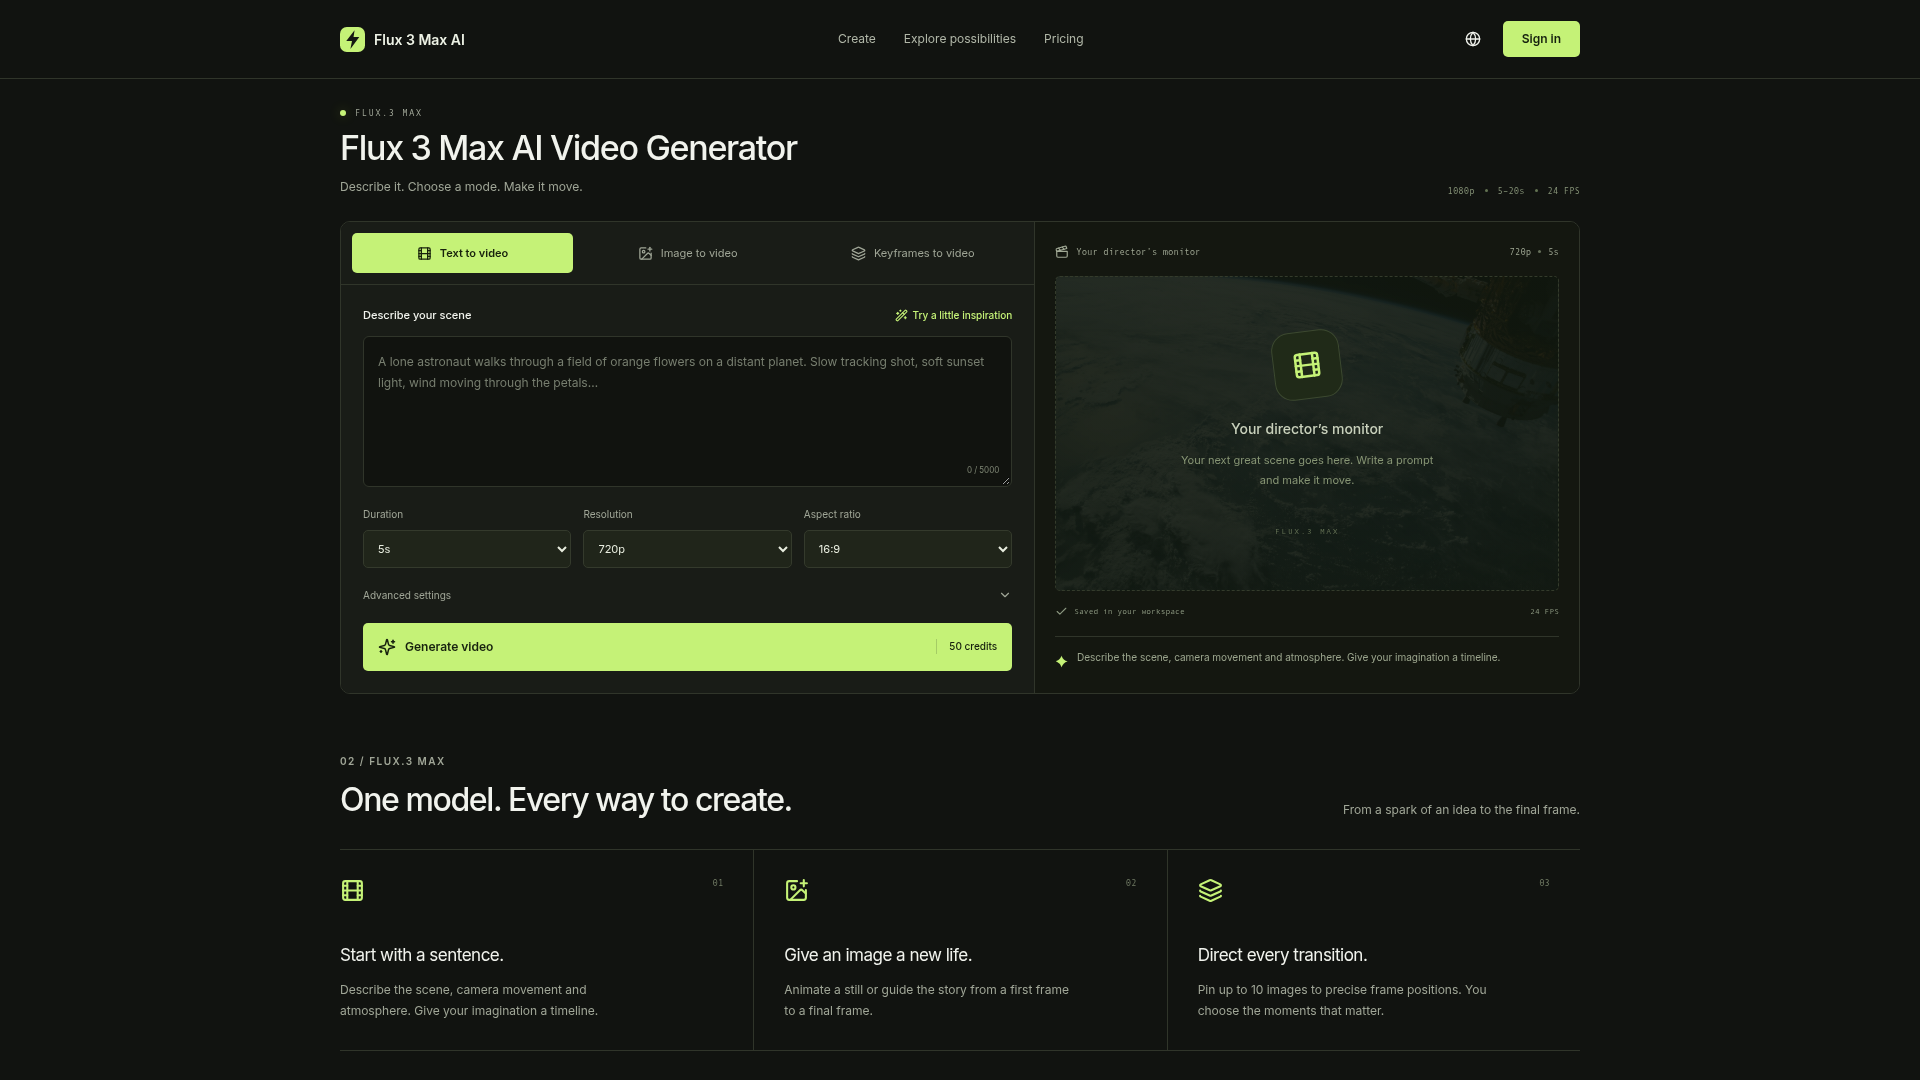Click the wand icon beside Try a little inspiration

click(901, 315)
